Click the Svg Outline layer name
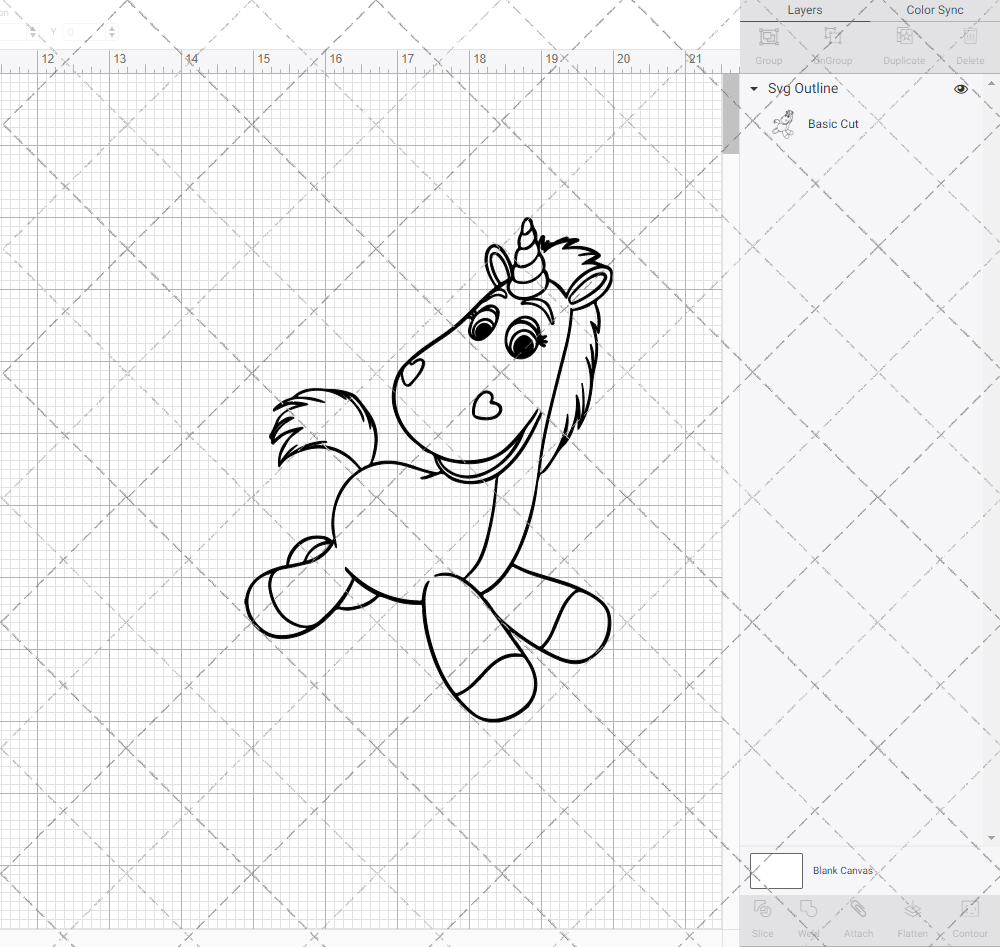The width and height of the screenshot is (1000, 947). pos(802,89)
